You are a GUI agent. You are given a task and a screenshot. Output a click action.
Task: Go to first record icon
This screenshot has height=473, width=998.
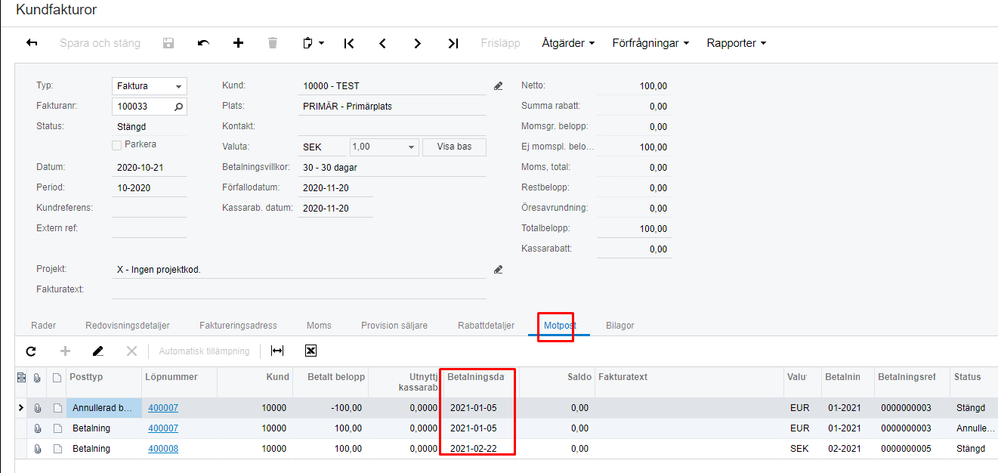[349, 43]
